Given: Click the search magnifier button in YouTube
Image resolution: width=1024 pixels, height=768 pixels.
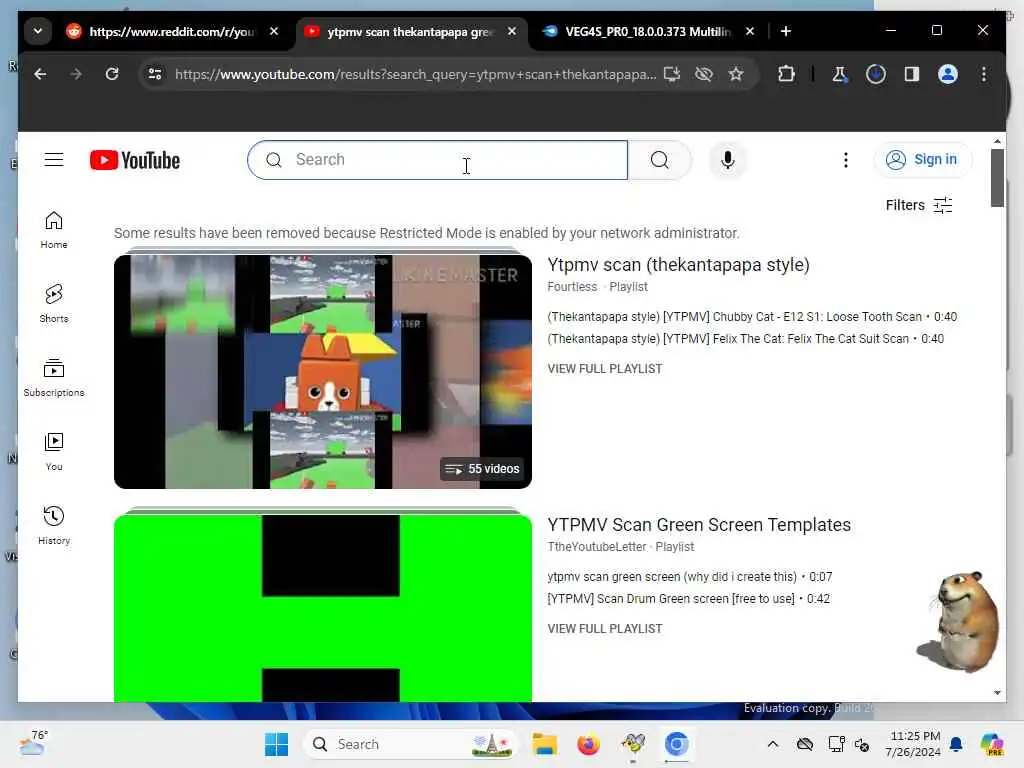Looking at the screenshot, I should coord(660,160).
